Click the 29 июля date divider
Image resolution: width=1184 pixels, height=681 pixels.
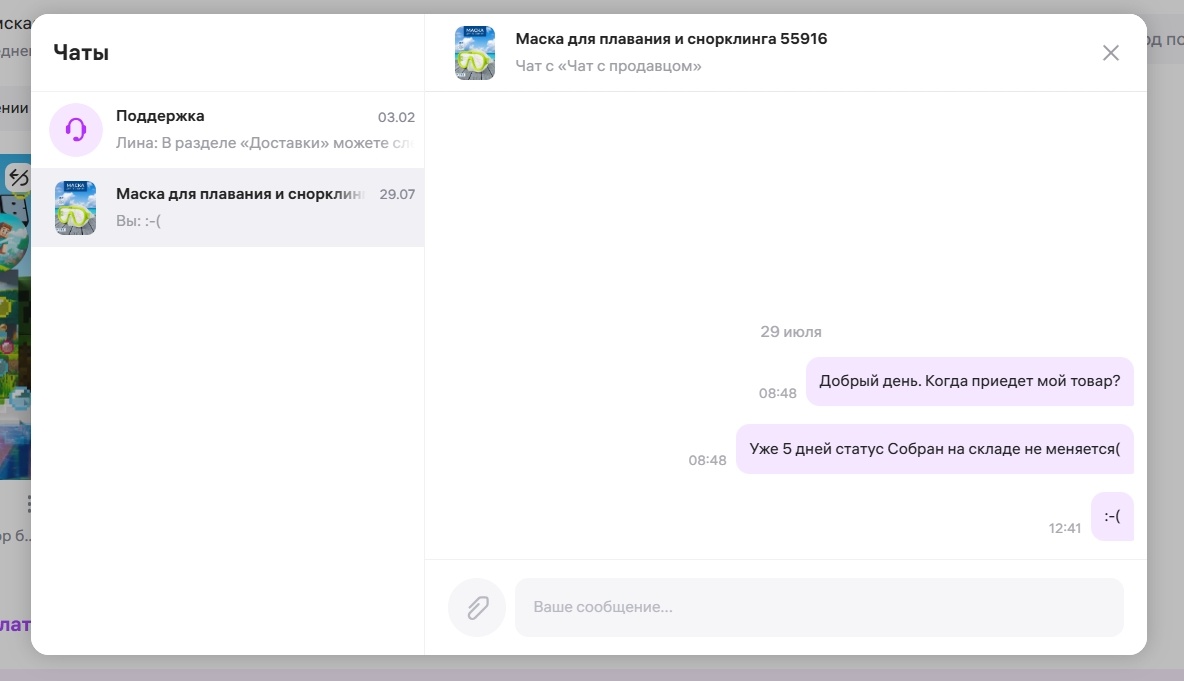coord(786,331)
